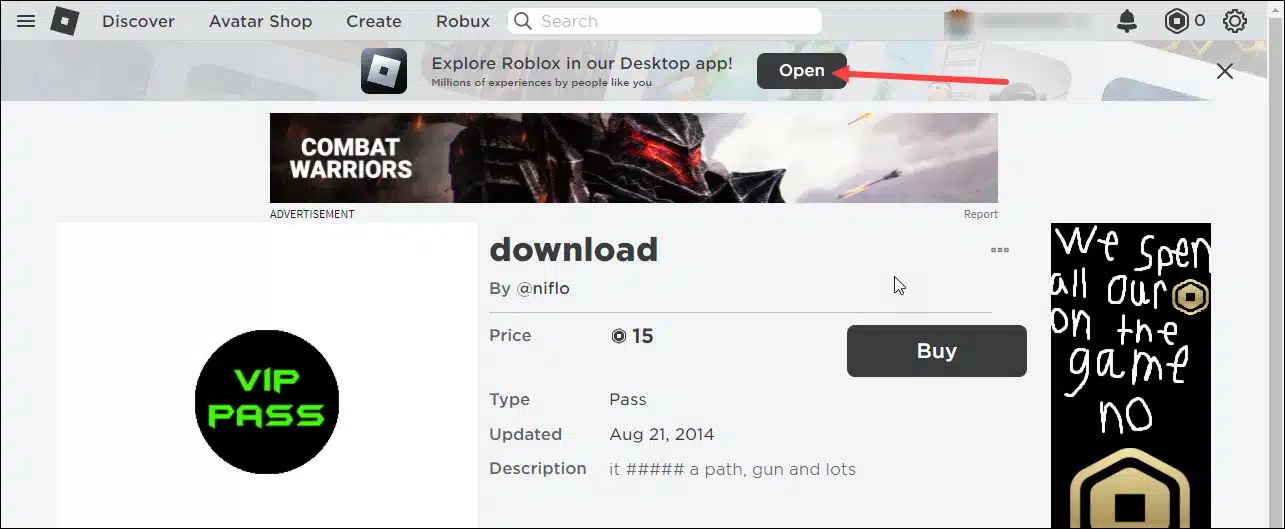Viewport: 1285px width, 529px height.
Task: Open the Create menu item
Action: click(x=374, y=21)
